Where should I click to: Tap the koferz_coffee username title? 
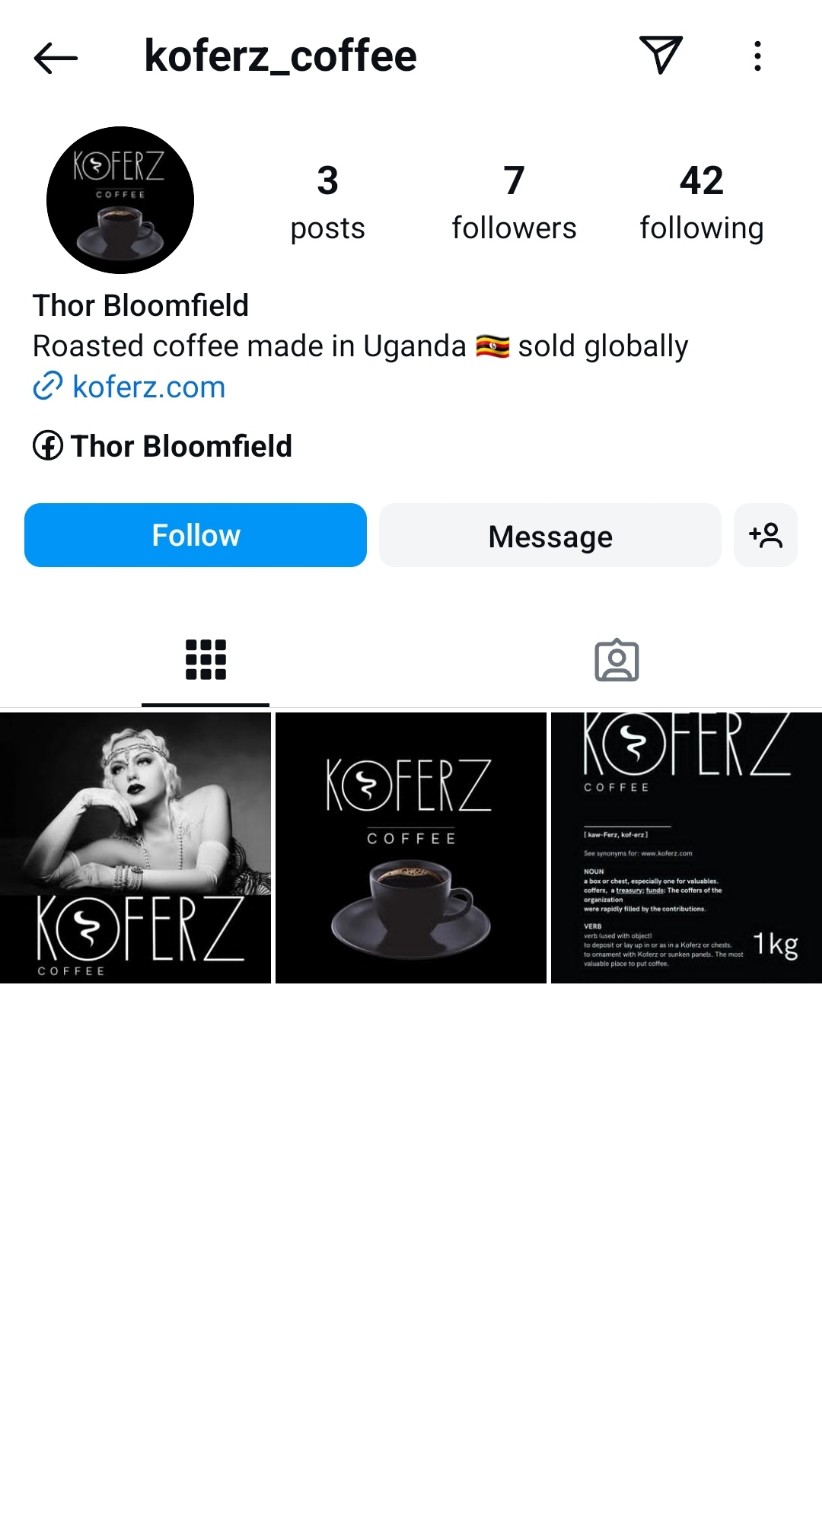click(281, 56)
